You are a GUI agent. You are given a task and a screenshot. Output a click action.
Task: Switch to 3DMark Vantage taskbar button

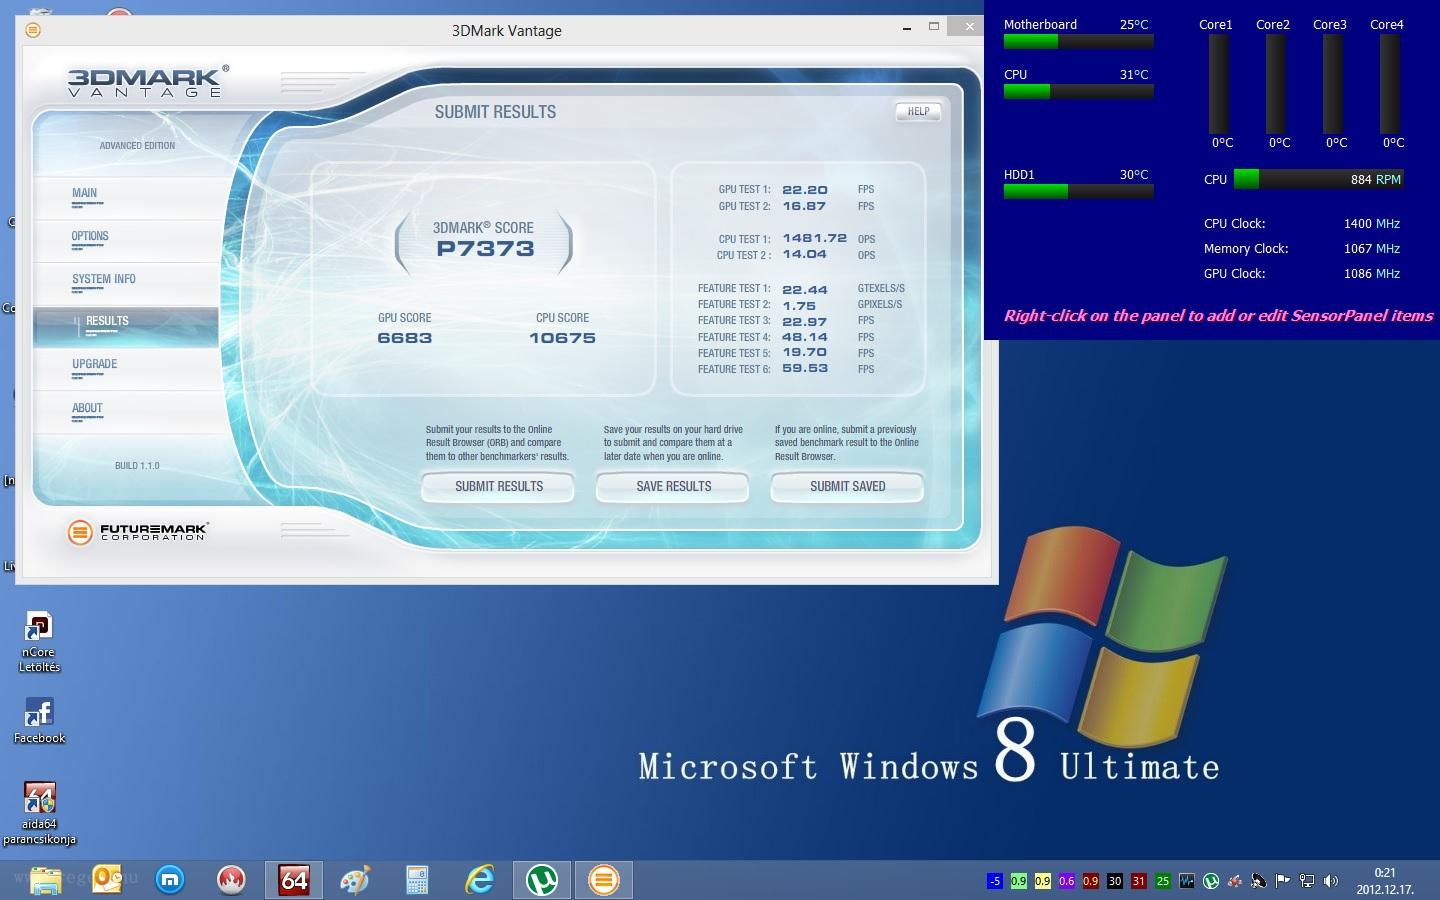coord(603,880)
